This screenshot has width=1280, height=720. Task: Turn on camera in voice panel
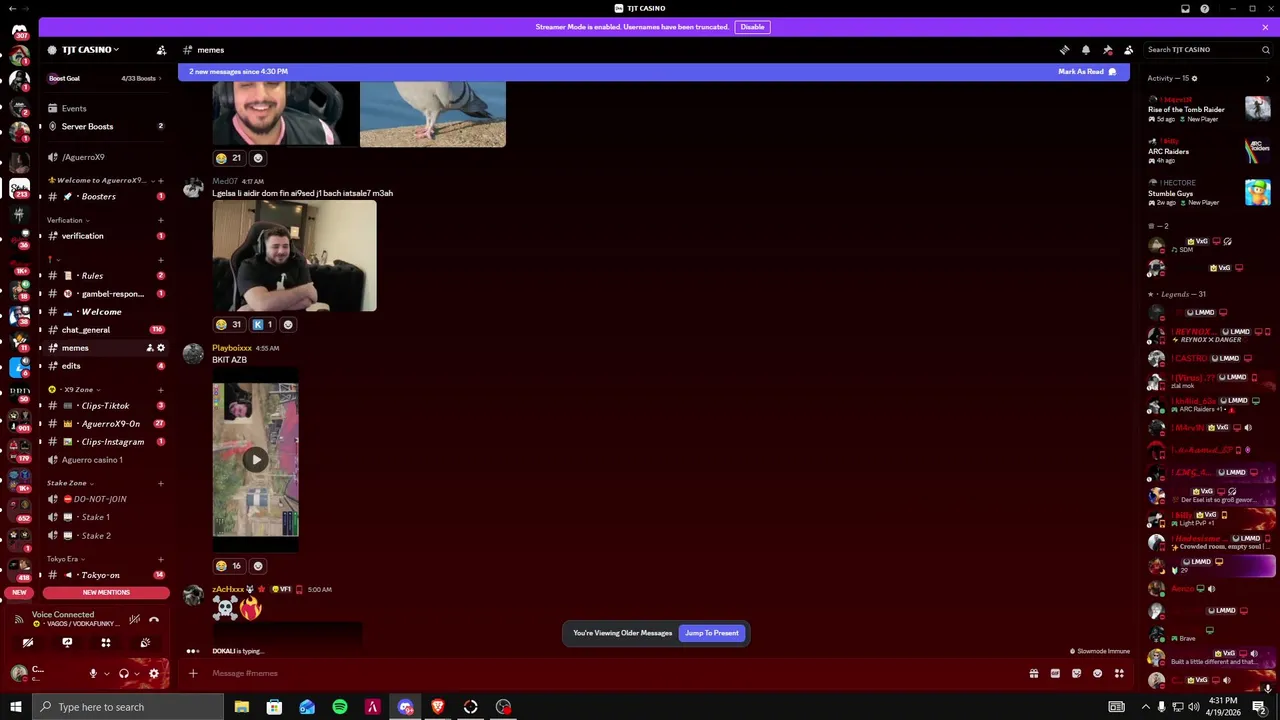(28, 643)
